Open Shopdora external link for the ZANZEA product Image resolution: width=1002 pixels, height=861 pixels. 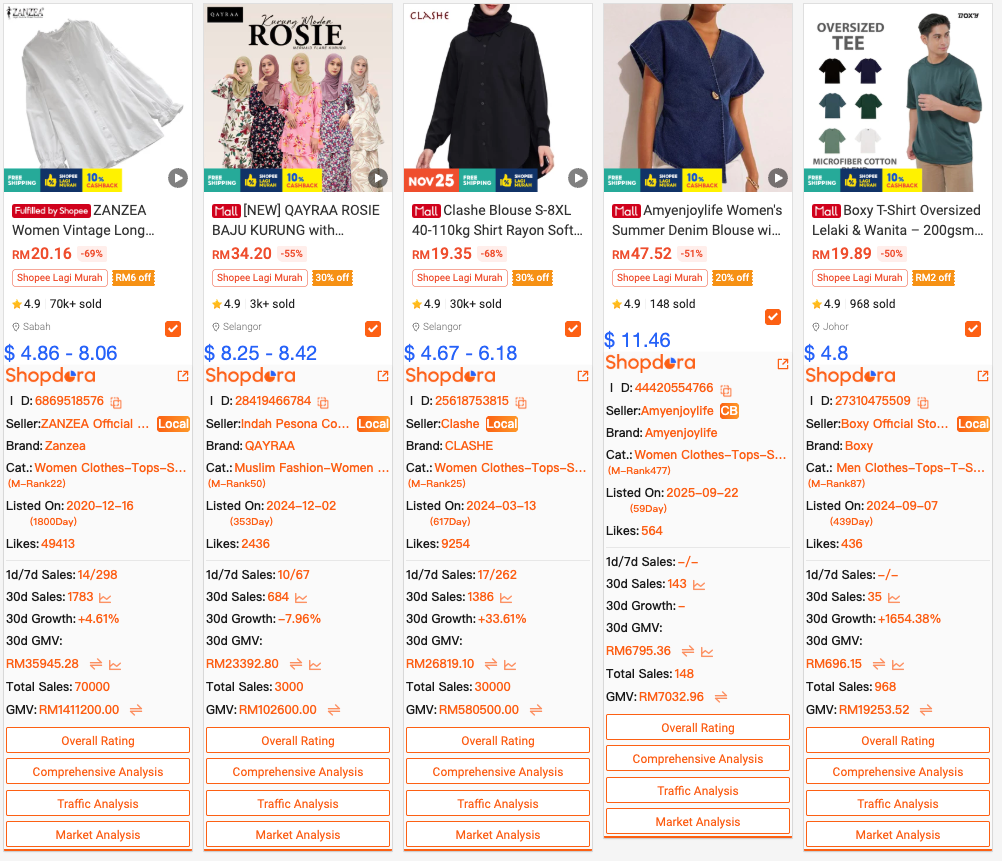tap(183, 376)
